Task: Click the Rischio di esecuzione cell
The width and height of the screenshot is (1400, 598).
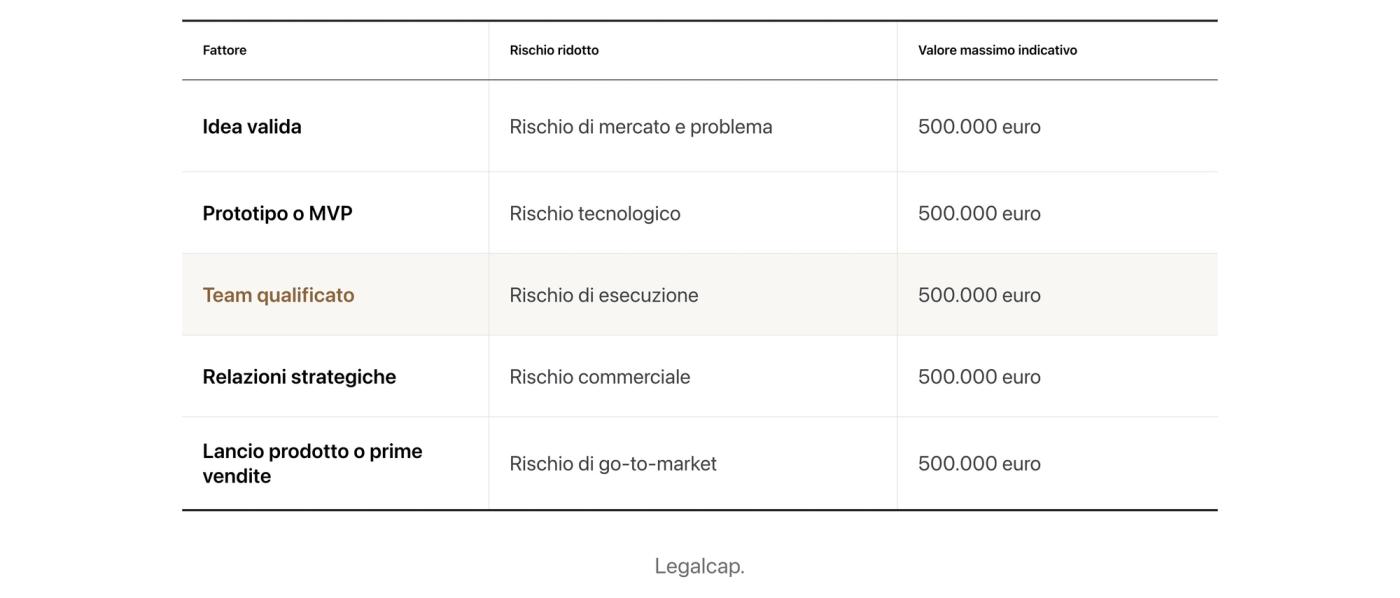Action: (604, 295)
